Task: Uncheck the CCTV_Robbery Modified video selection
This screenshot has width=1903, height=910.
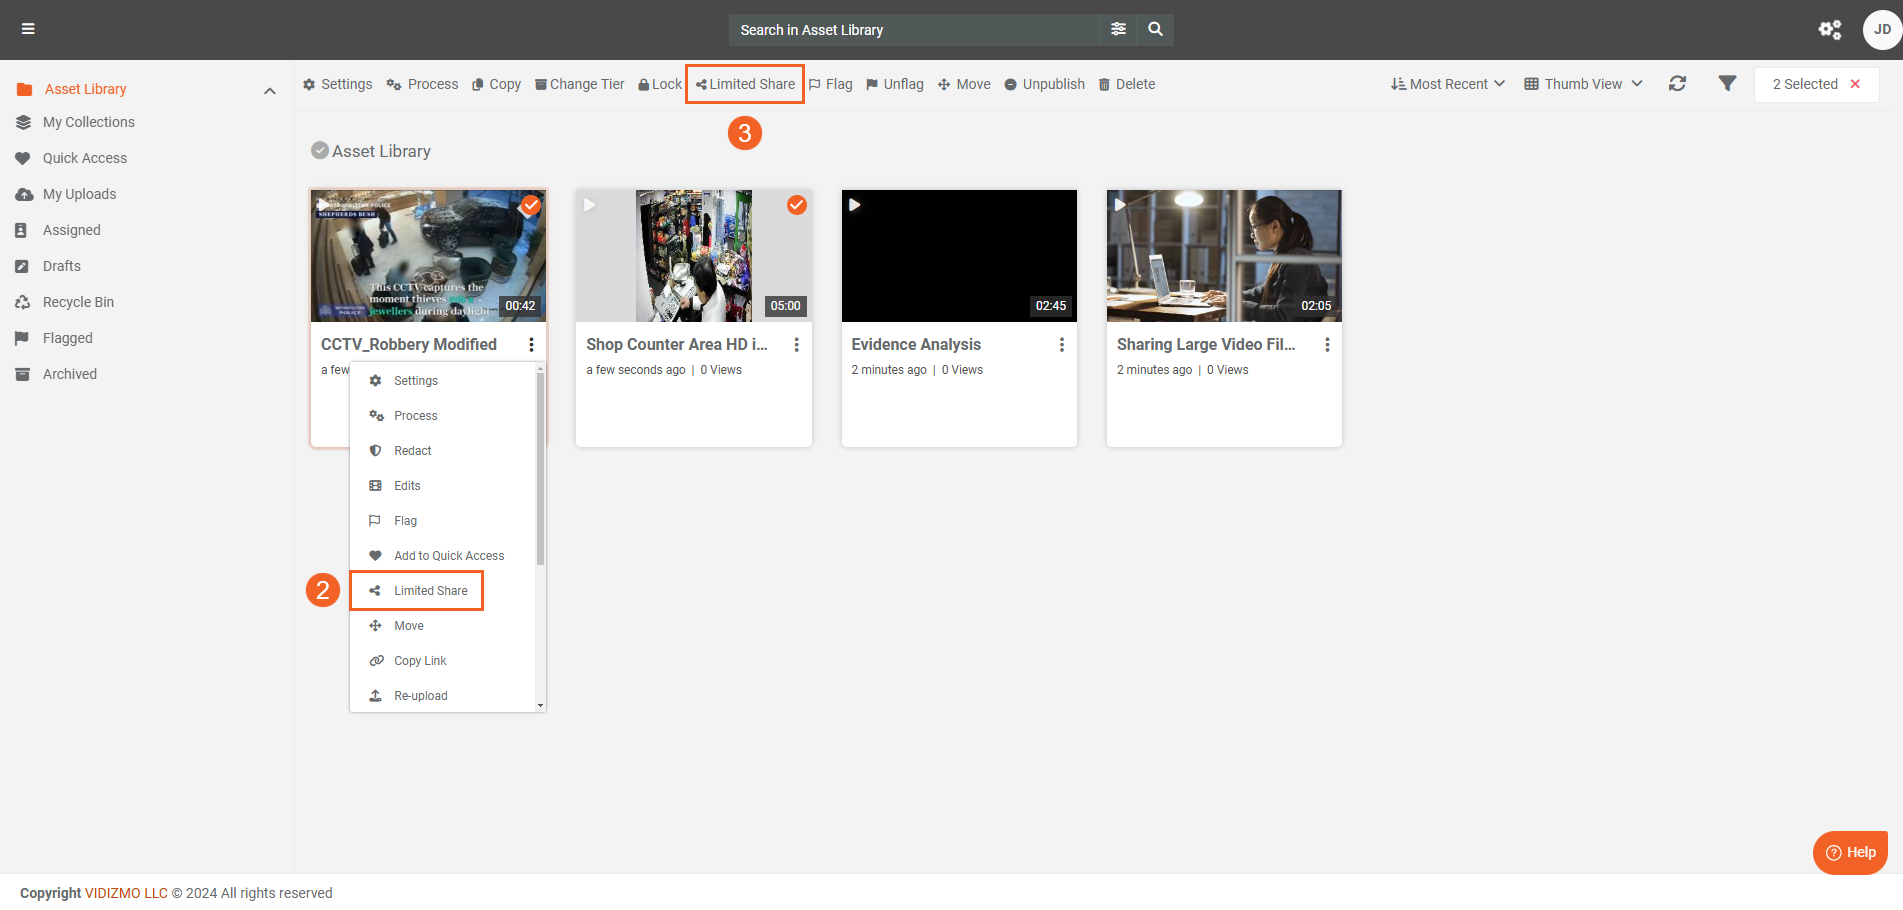Action: tap(531, 205)
